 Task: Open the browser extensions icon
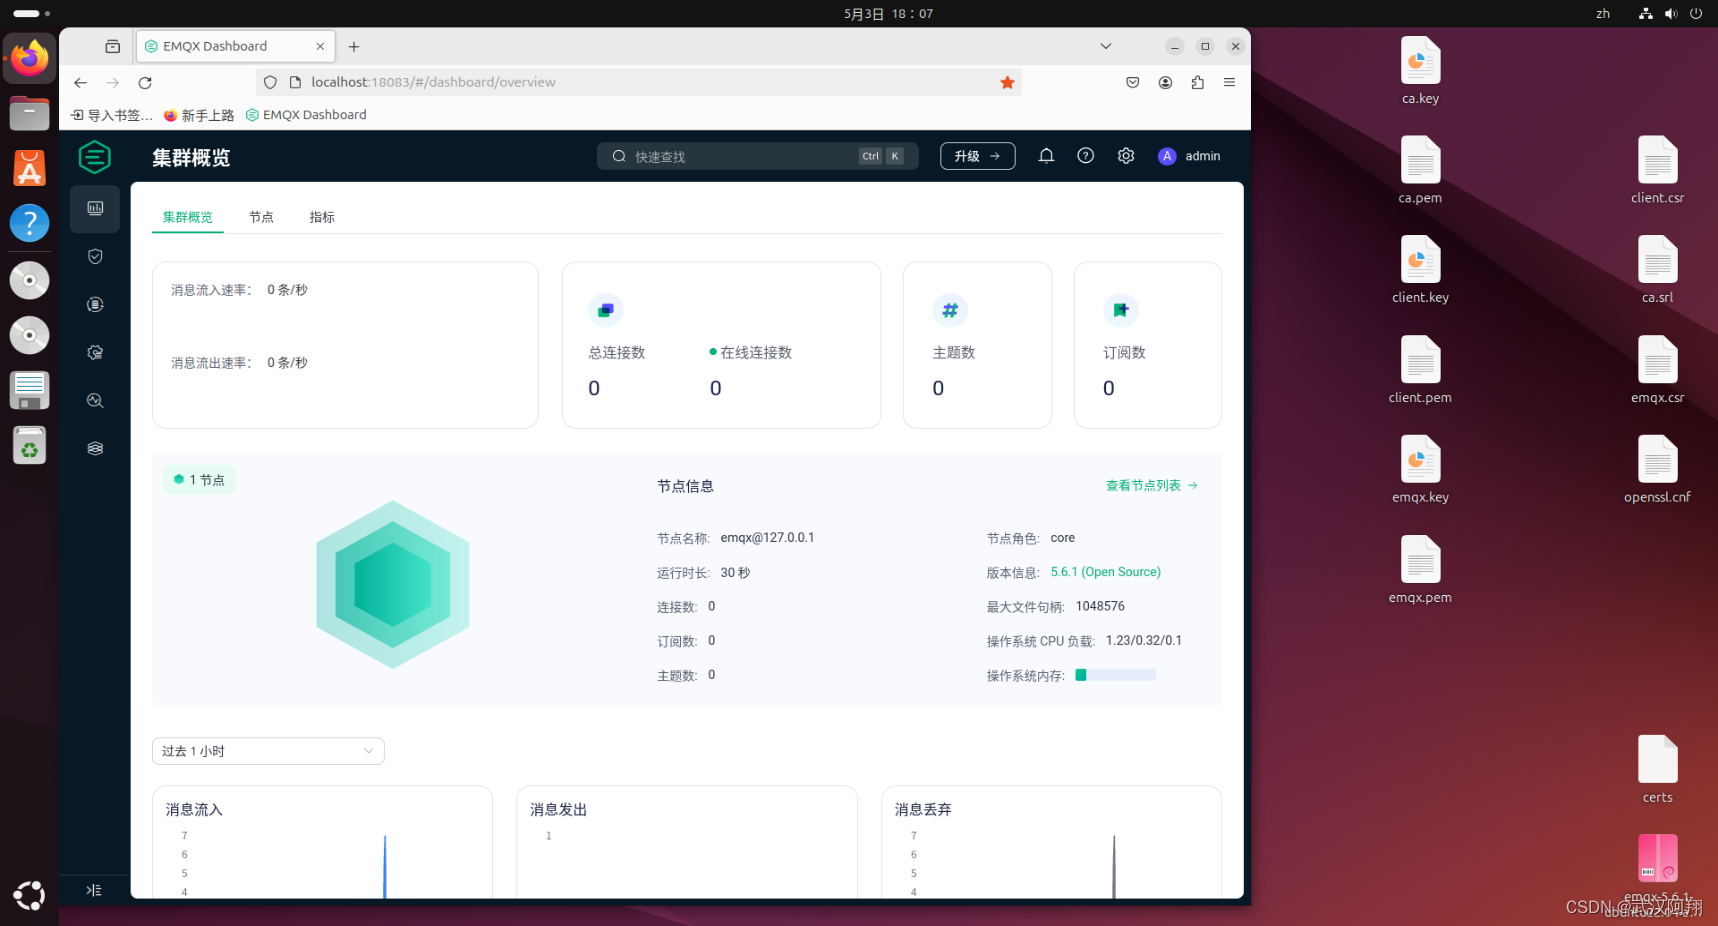(1197, 82)
